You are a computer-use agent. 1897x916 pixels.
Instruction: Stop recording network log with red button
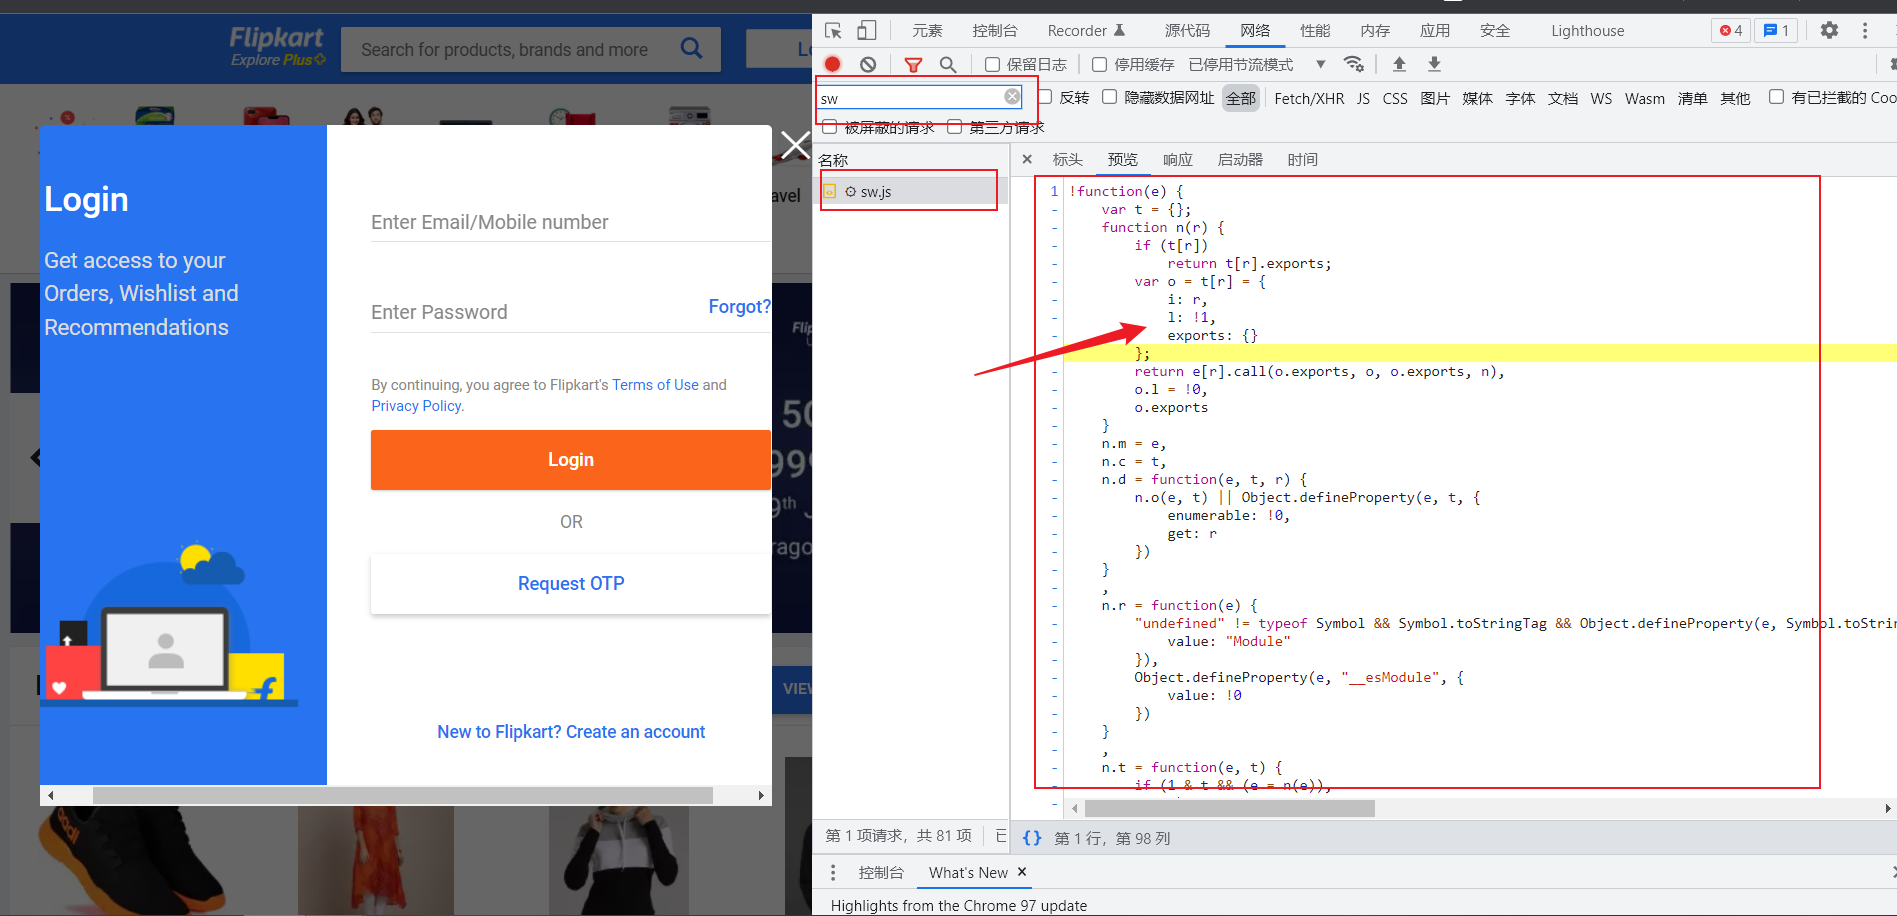click(832, 64)
